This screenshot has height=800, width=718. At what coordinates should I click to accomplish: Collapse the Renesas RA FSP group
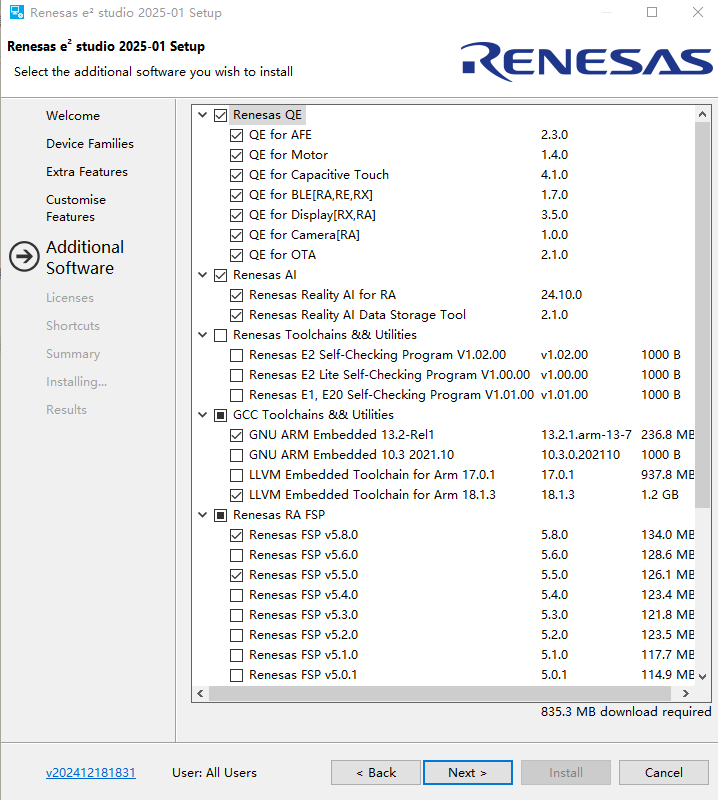coord(203,515)
